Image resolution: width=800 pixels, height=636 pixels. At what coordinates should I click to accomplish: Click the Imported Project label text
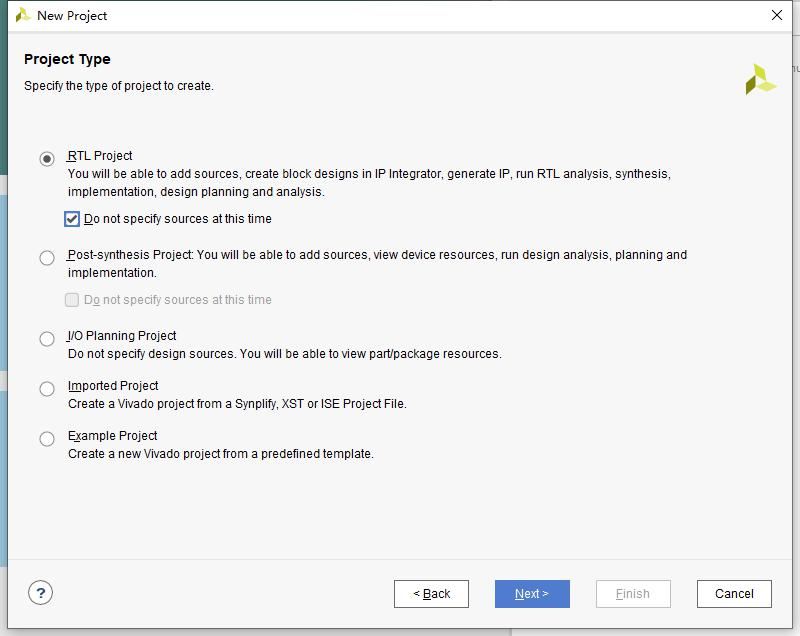pos(113,386)
